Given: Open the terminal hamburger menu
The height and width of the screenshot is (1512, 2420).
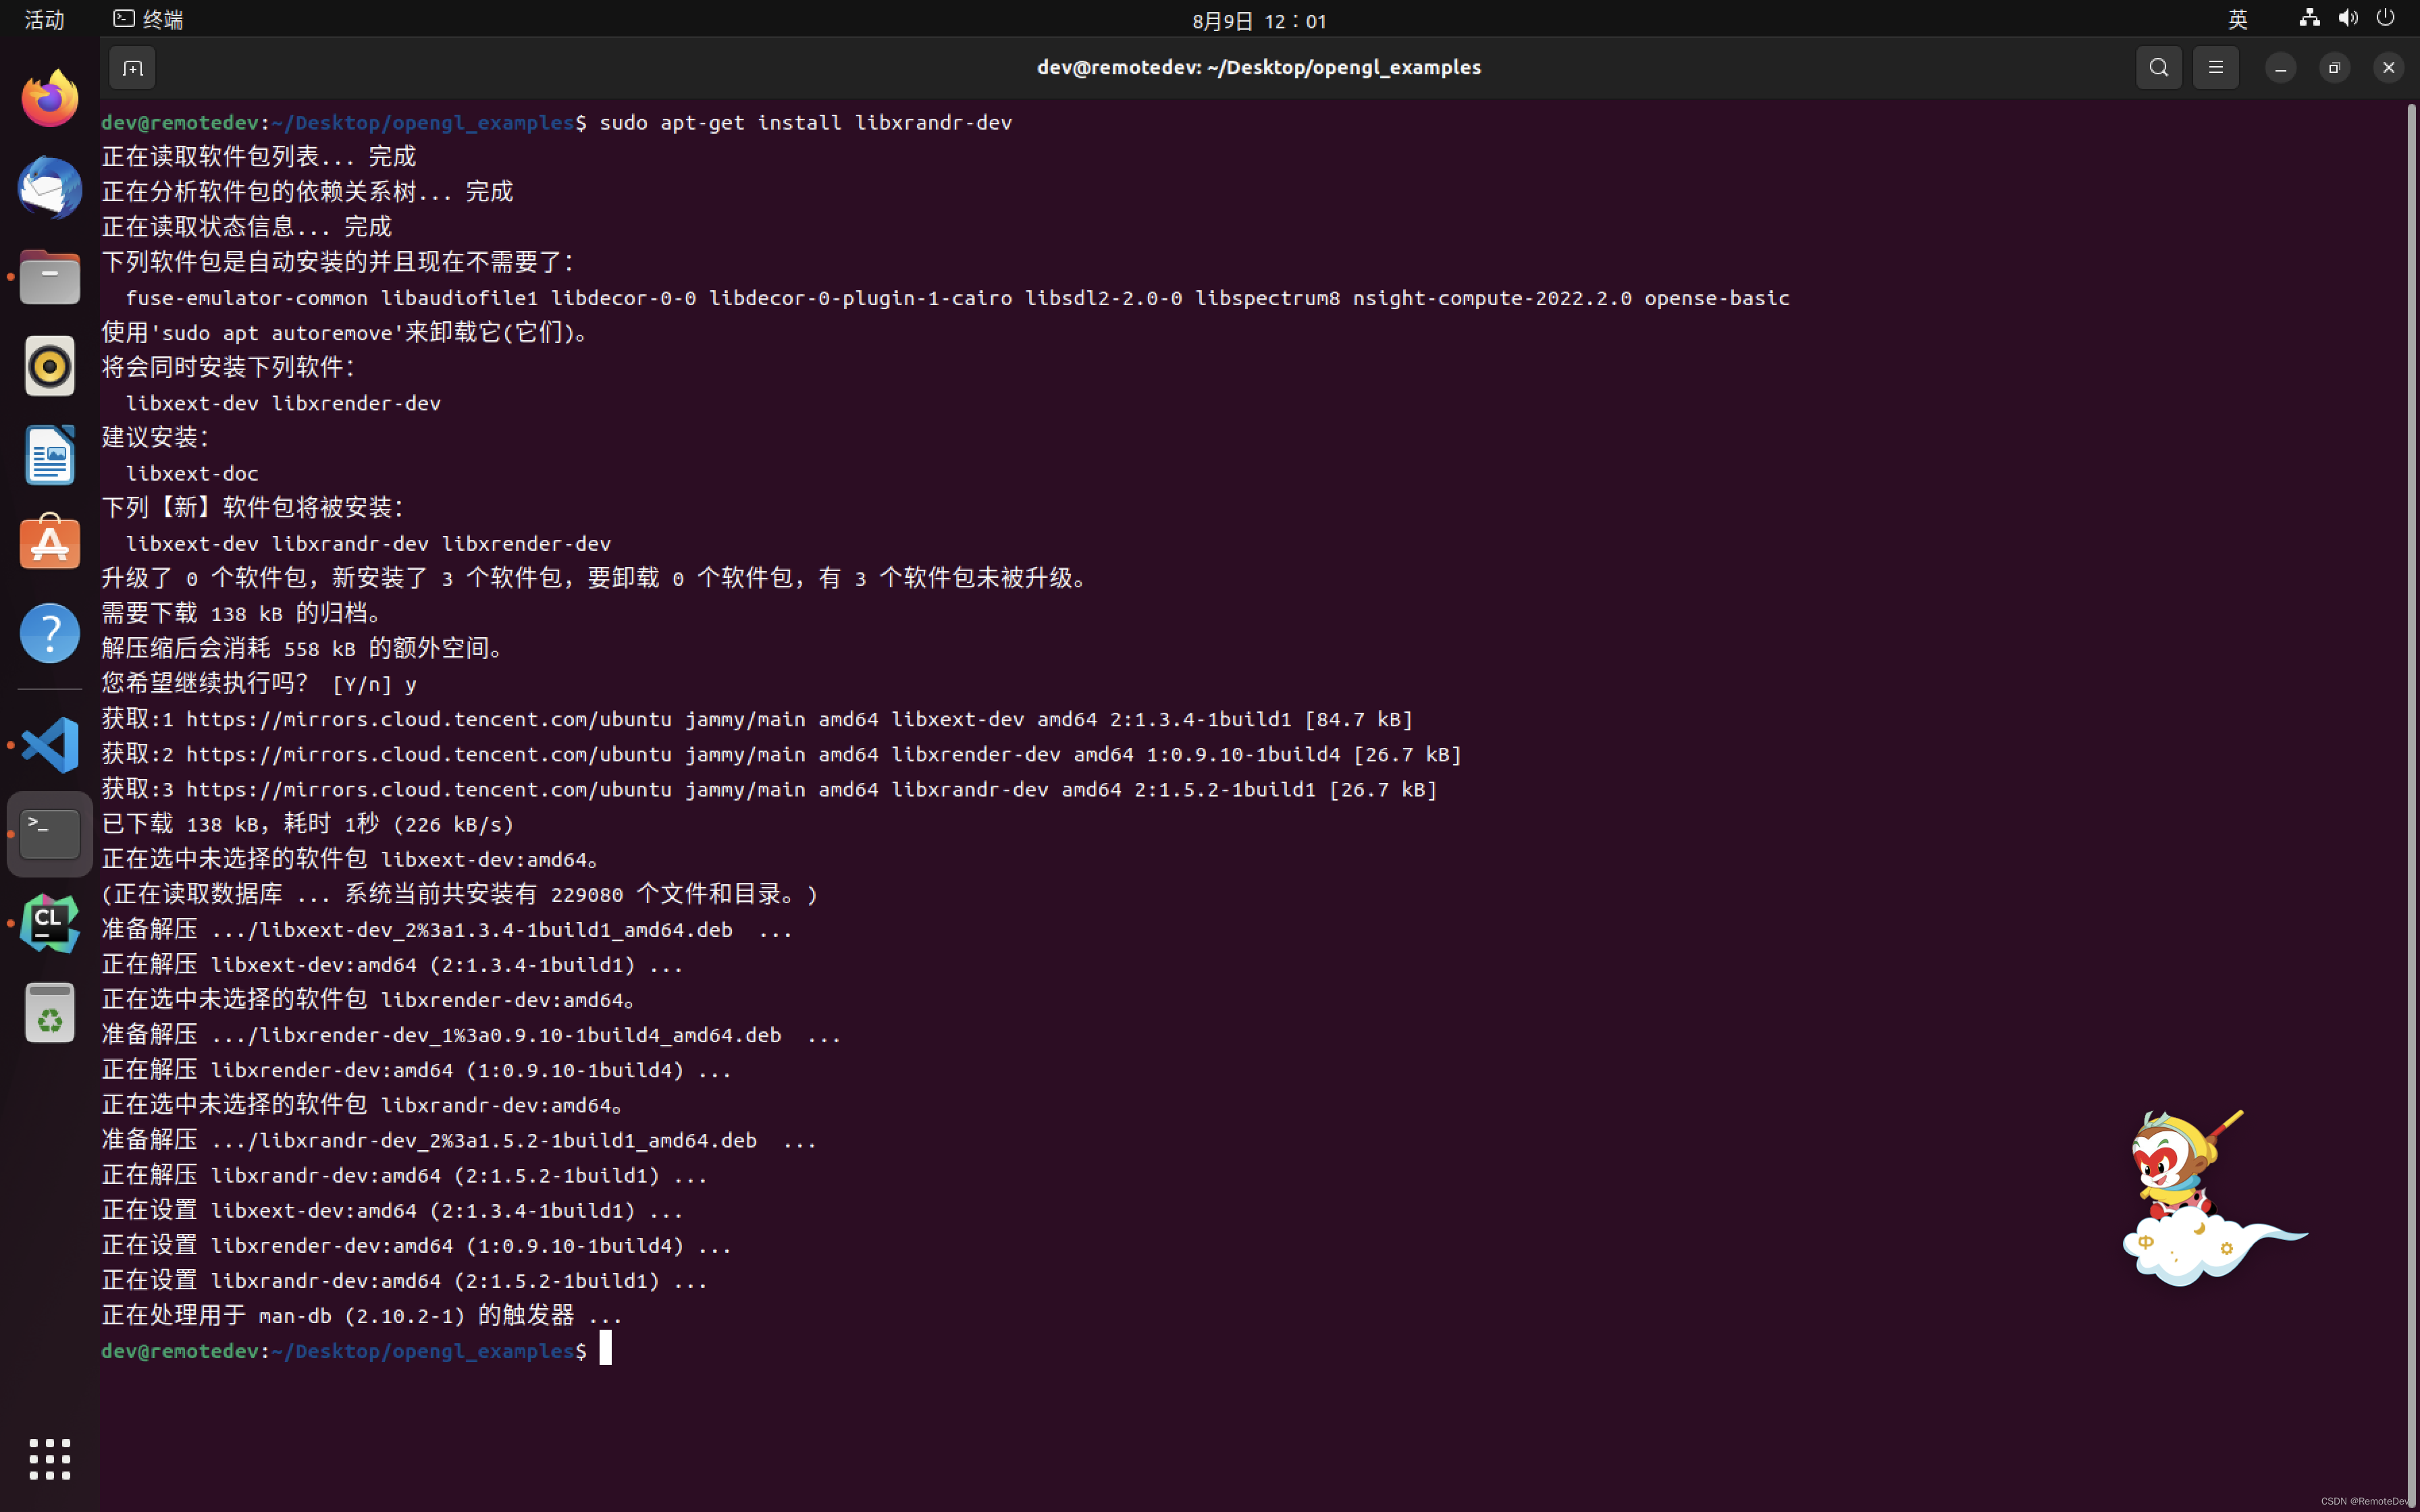Looking at the screenshot, I should 2216,68.
